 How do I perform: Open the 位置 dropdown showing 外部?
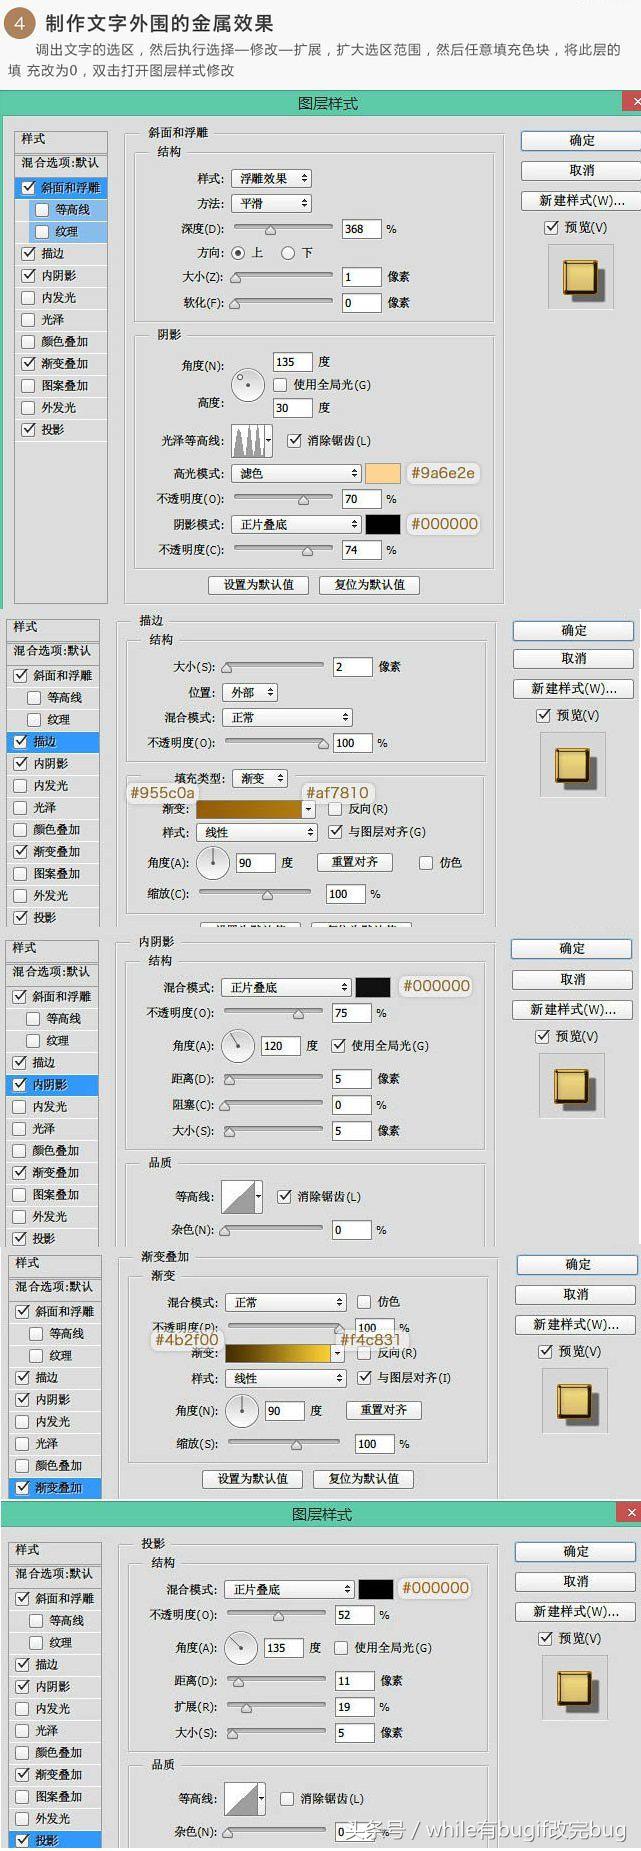click(249, 692)
